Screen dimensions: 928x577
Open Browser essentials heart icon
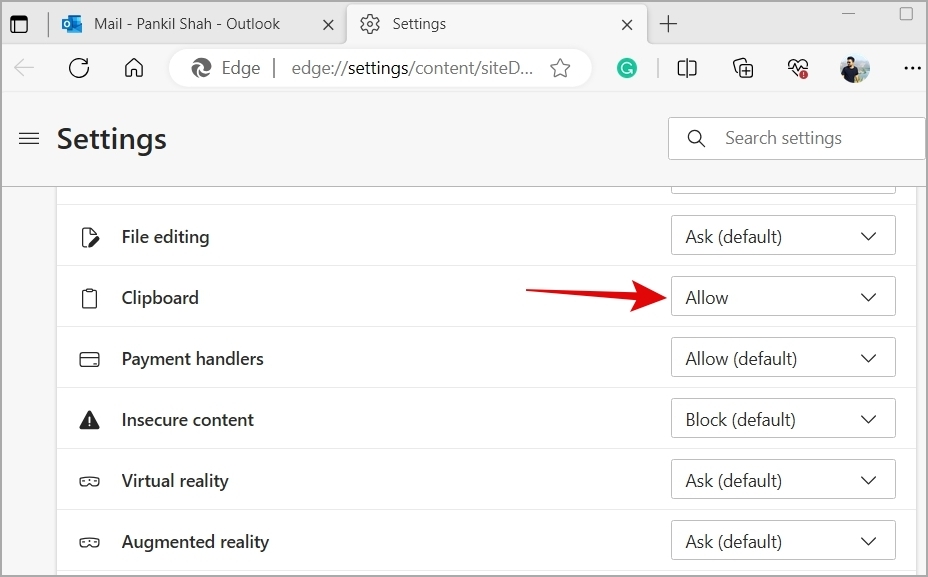point(798,68)
